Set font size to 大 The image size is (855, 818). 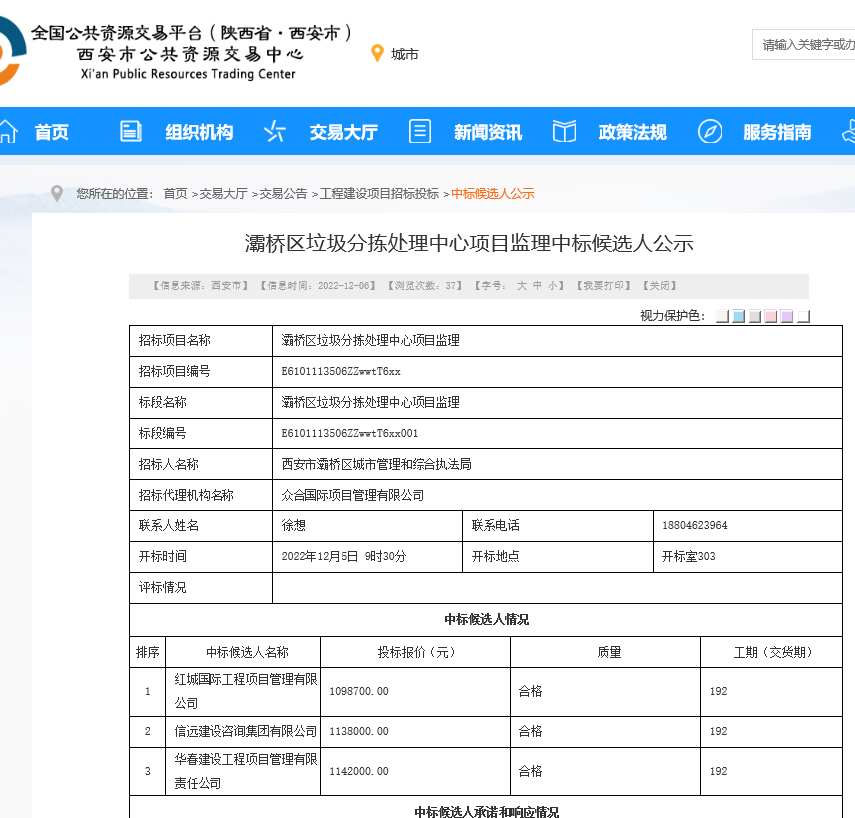[x=522, y=286]
